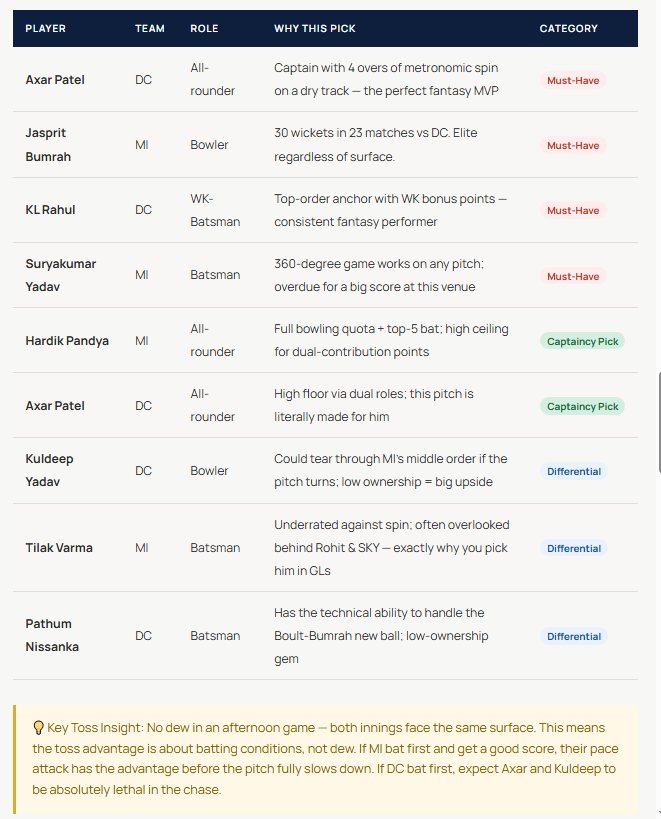Click the ROLE column header
The height and width of the screenshot is (819, 661).
pos(204,29)
